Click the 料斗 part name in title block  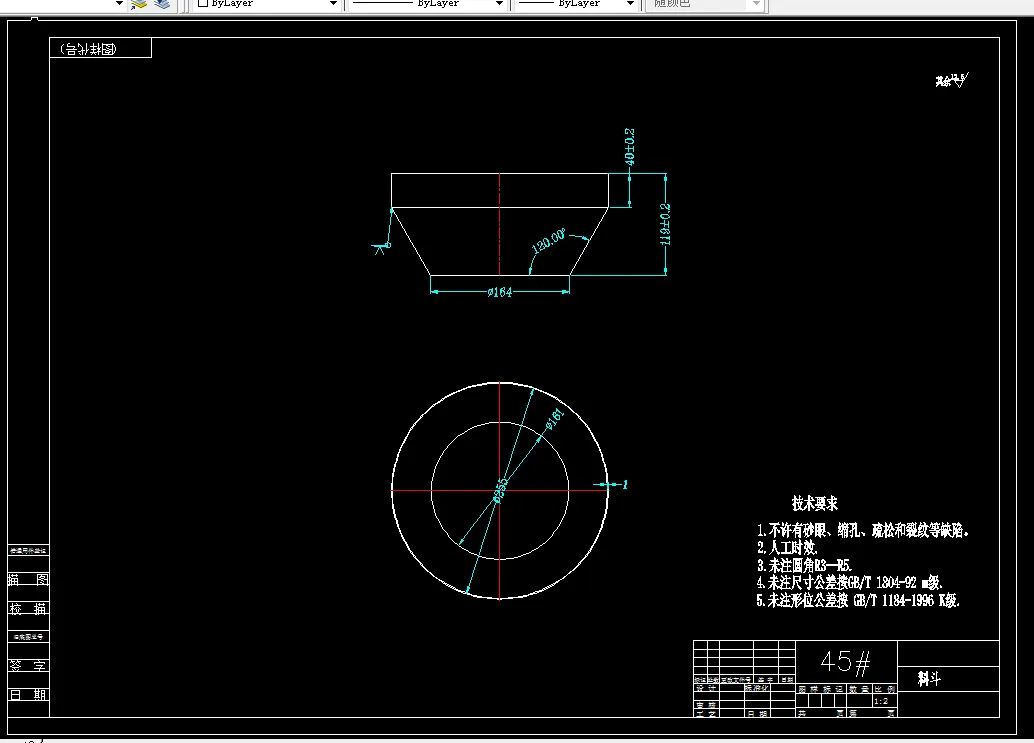tap(929, 678)
